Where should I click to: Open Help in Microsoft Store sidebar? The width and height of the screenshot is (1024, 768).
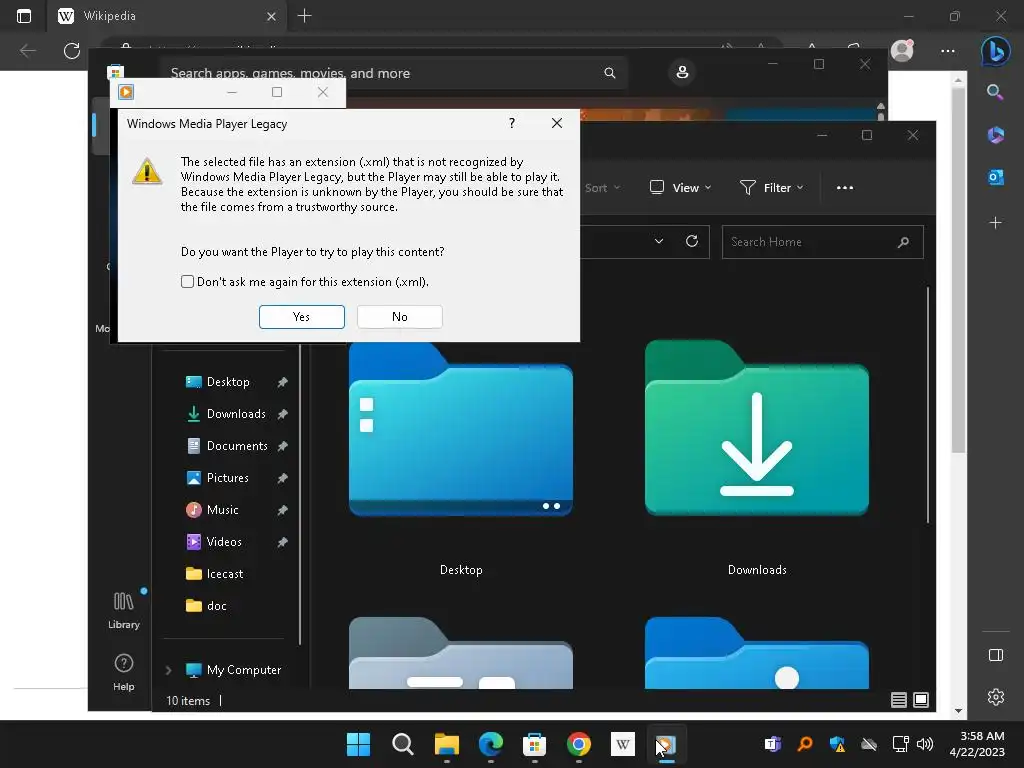(123, 673)
